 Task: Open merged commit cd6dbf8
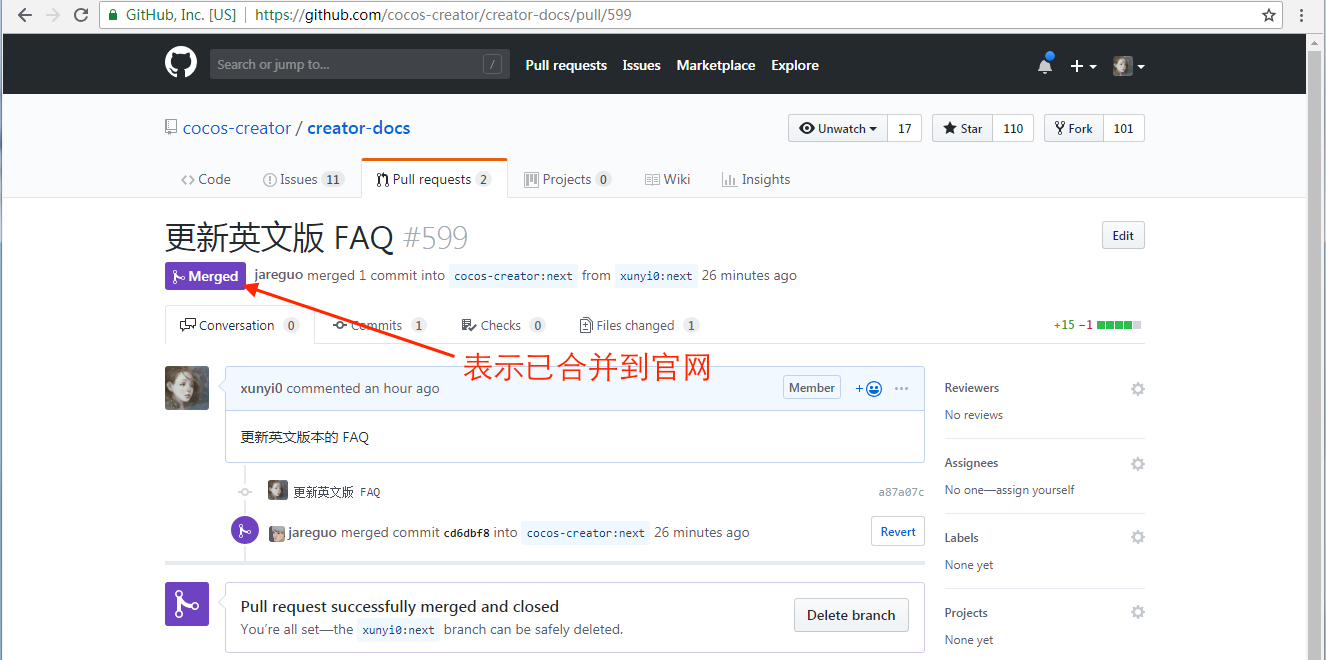467,533
